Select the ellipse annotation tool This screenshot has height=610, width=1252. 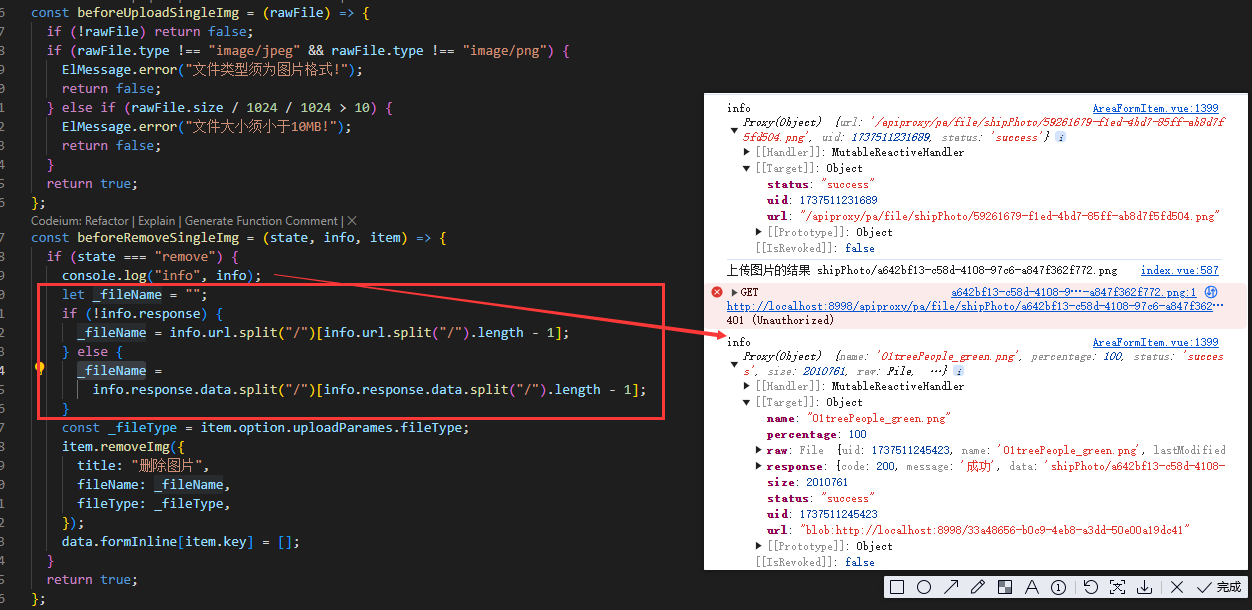point(924,587)
